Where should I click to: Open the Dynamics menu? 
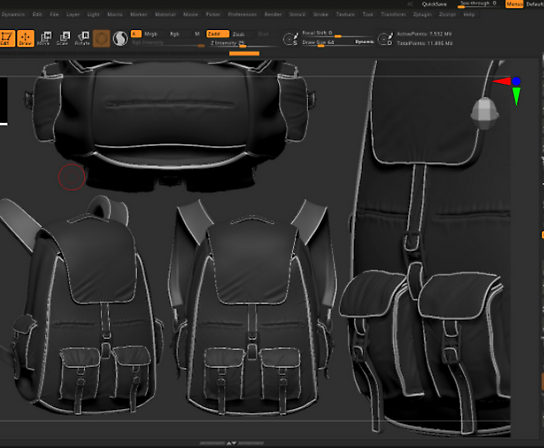13,14
